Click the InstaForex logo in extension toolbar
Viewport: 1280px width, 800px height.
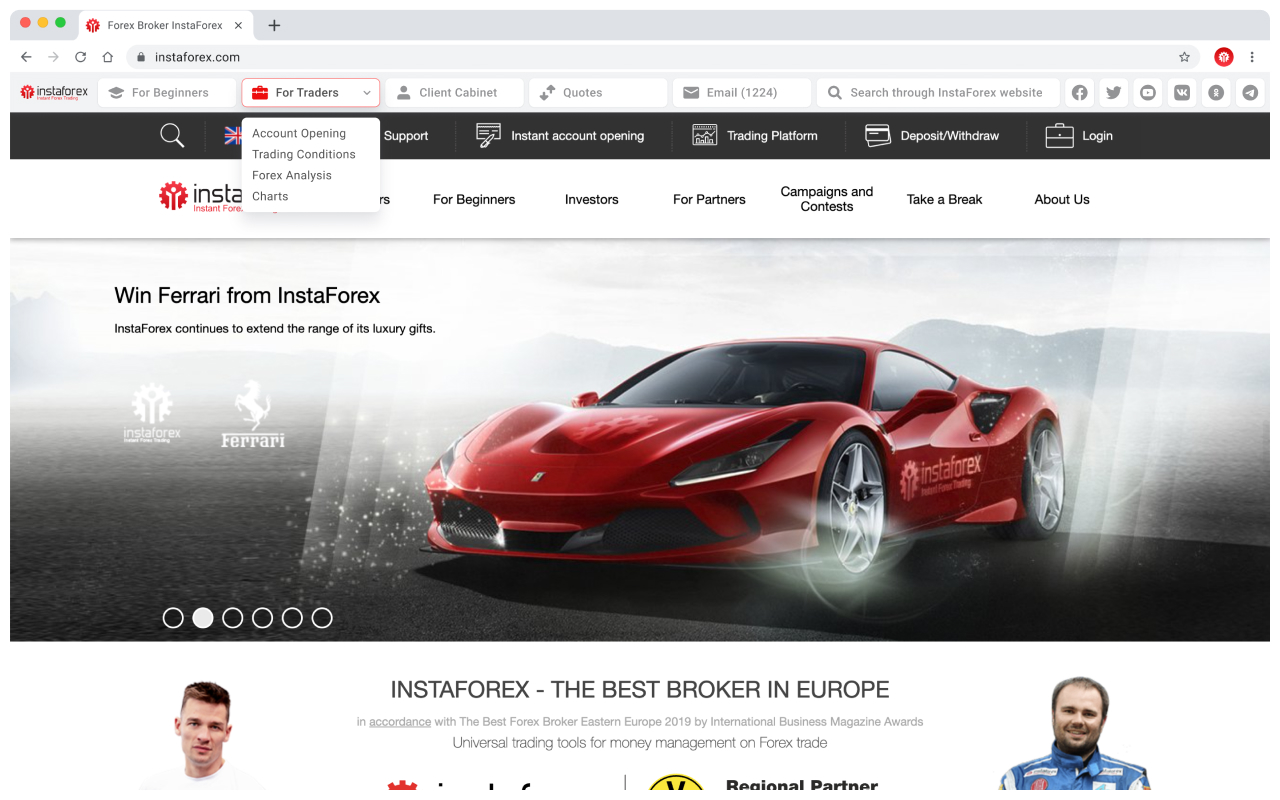tap(54, 92)
